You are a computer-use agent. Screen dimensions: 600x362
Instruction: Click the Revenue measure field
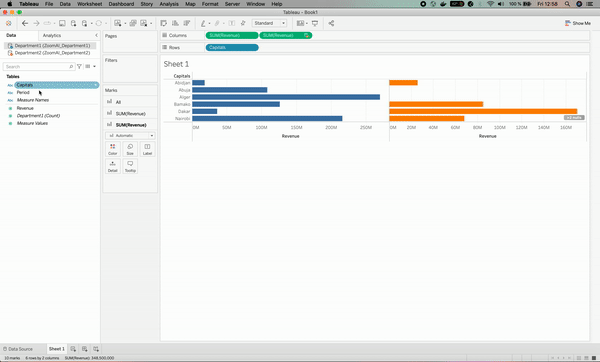click(x=25, y=108)
